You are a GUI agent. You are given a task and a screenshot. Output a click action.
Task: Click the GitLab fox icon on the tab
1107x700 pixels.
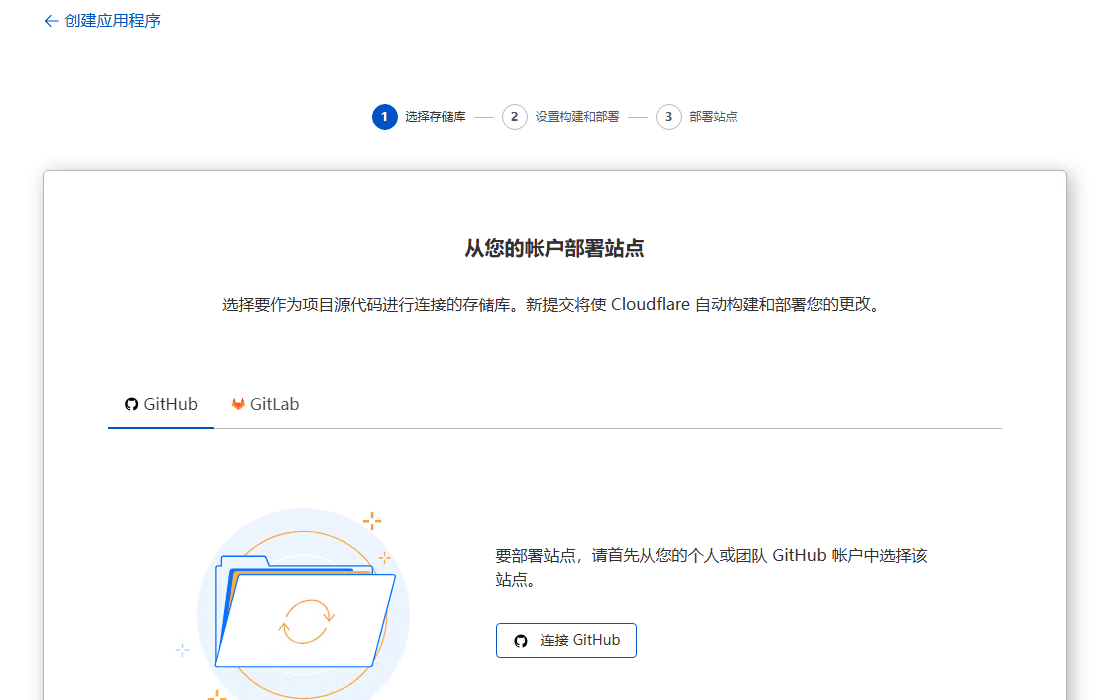coord(238,404)
